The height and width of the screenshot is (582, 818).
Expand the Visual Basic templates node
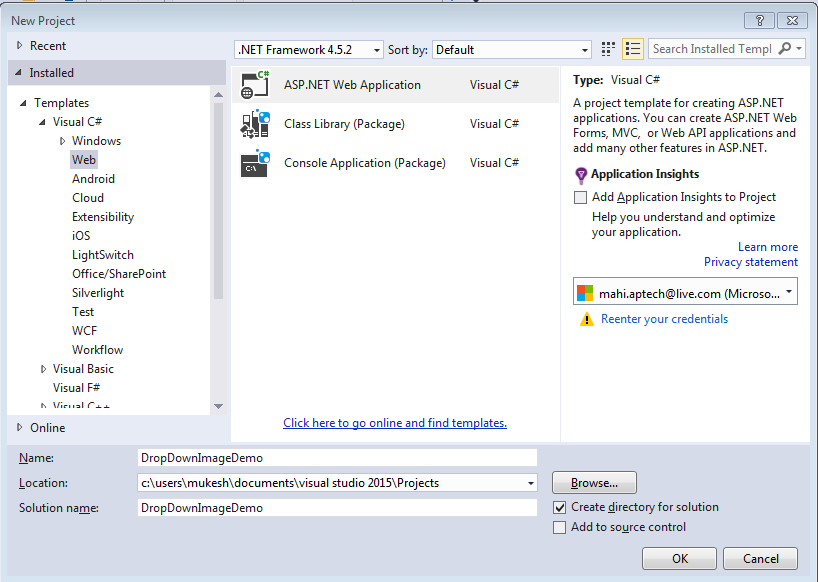(x=43, y=369)
